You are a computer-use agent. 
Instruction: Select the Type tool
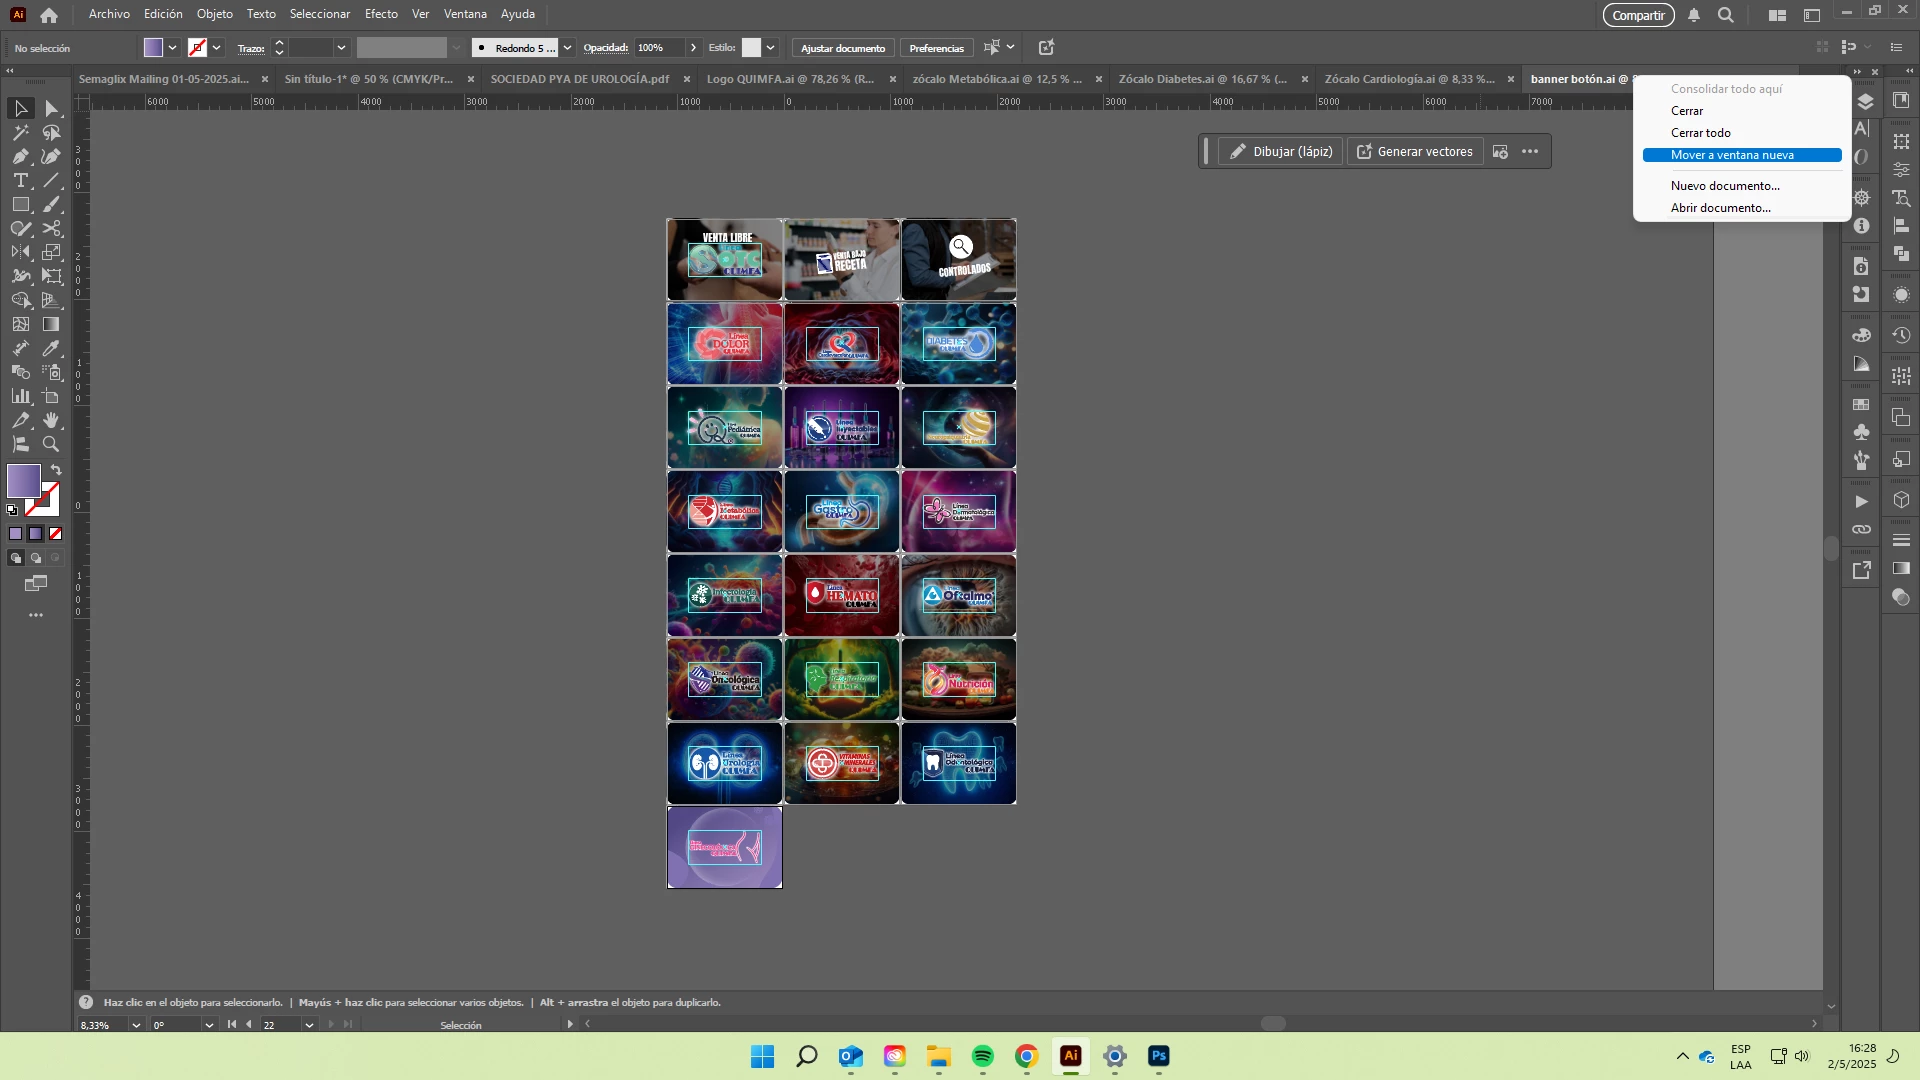coord(20,180)
